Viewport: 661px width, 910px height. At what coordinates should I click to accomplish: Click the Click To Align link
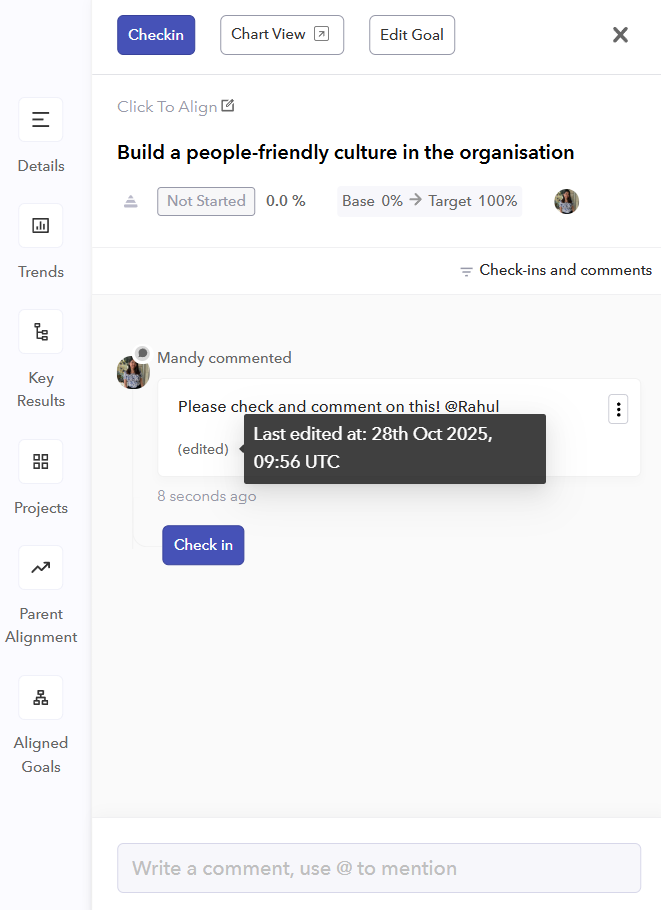pyautogui.click(x=167, y=107)
